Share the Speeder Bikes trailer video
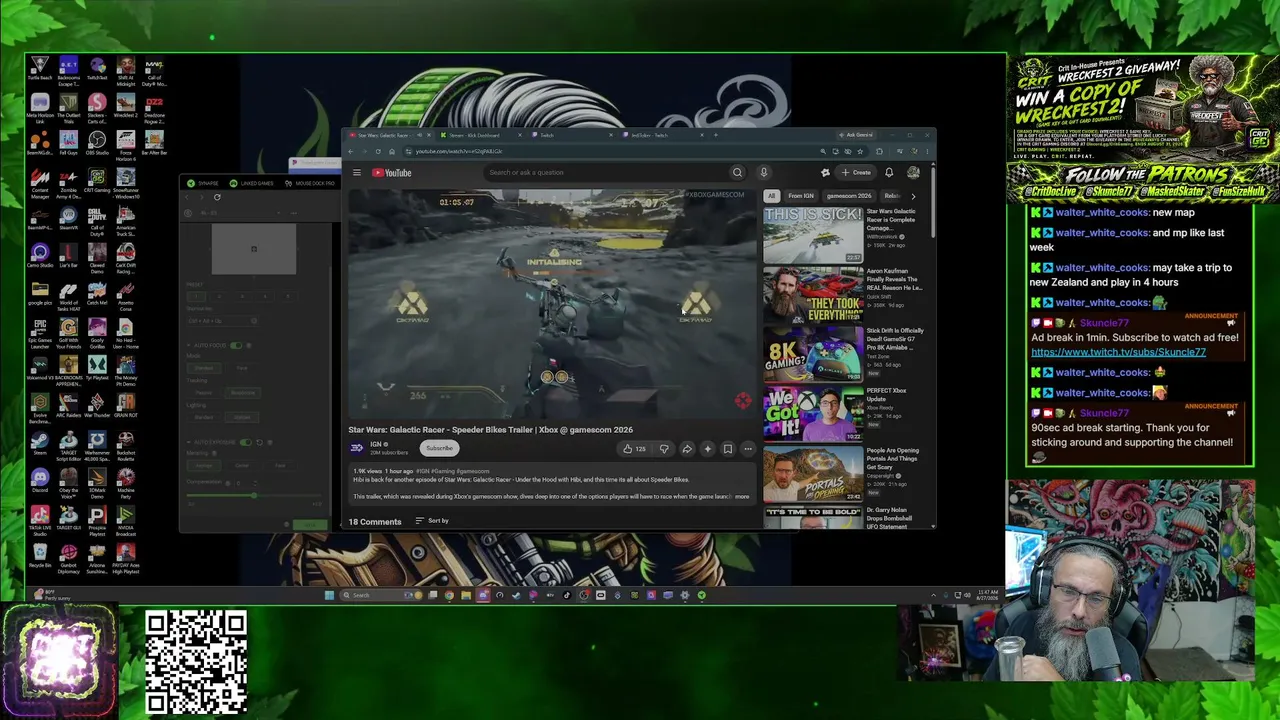 (x=687, y=449)
